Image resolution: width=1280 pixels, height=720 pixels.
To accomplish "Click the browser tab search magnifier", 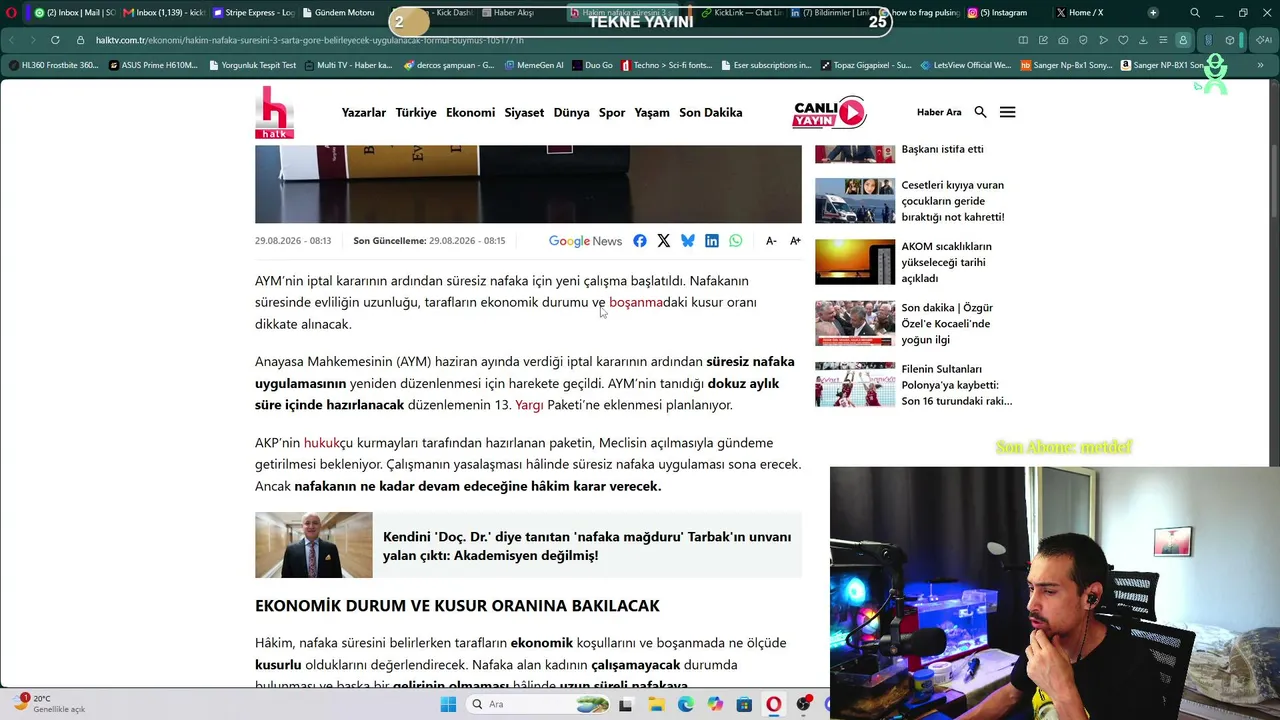I will coord(1195,13).
